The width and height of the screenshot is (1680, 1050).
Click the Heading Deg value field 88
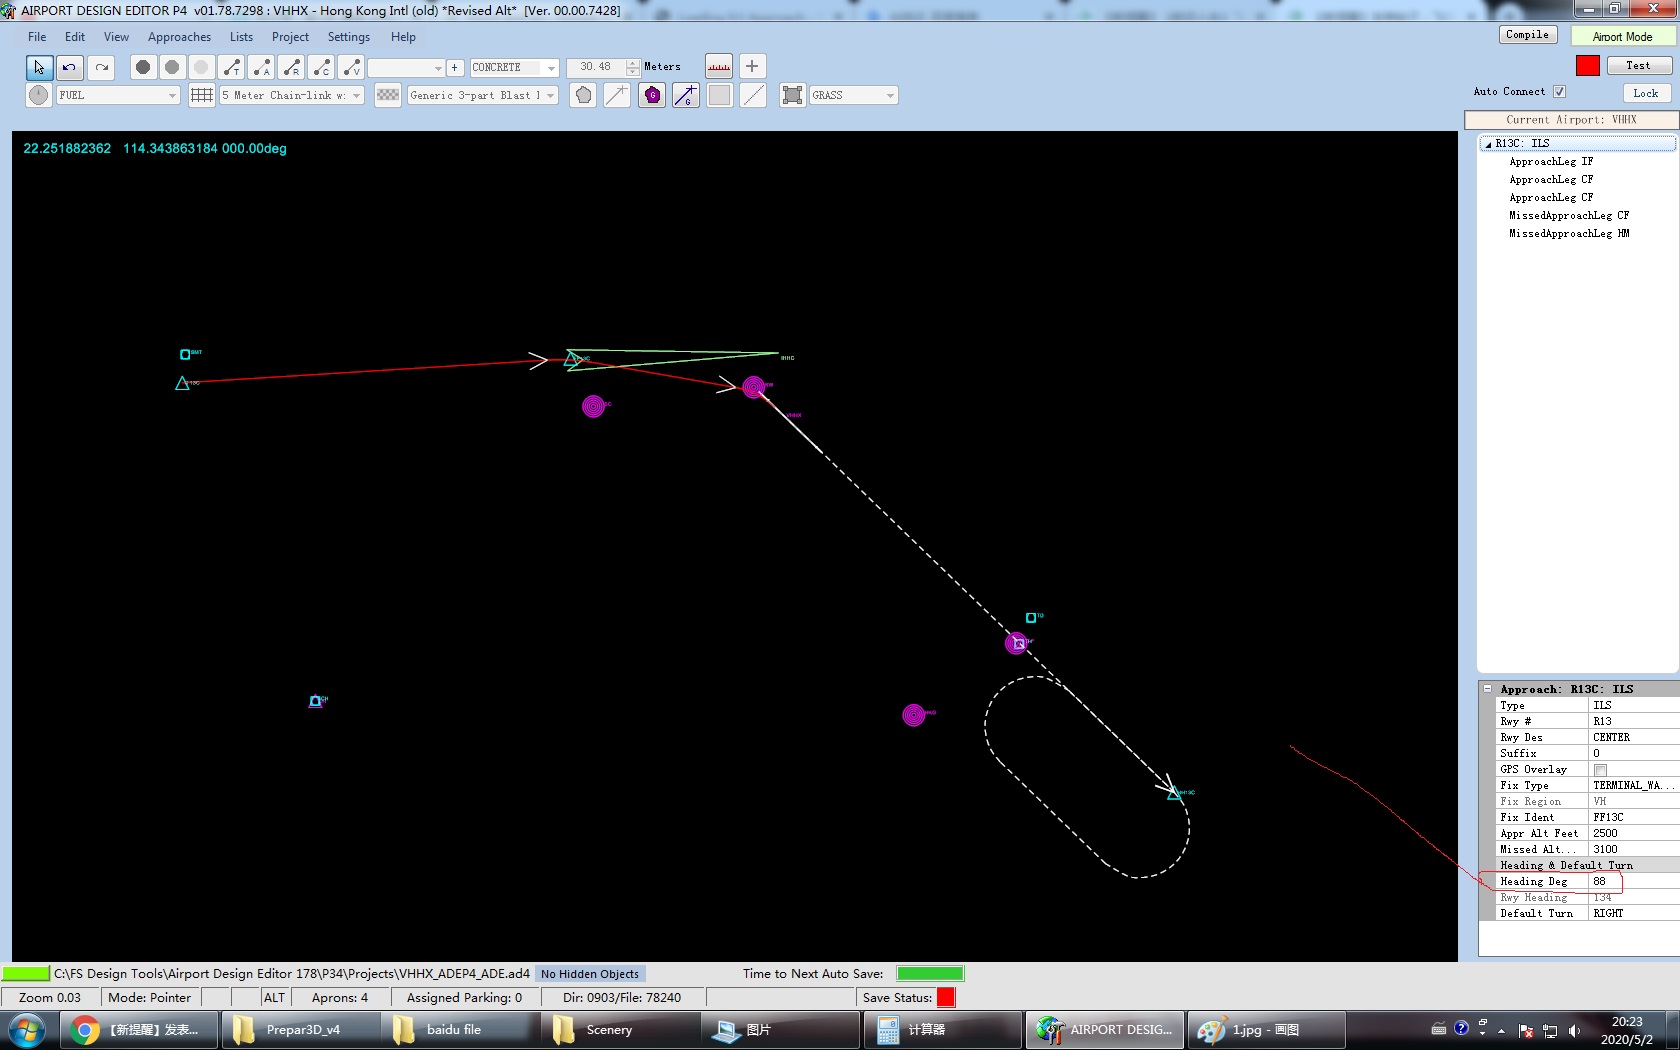coord(1633,881)
